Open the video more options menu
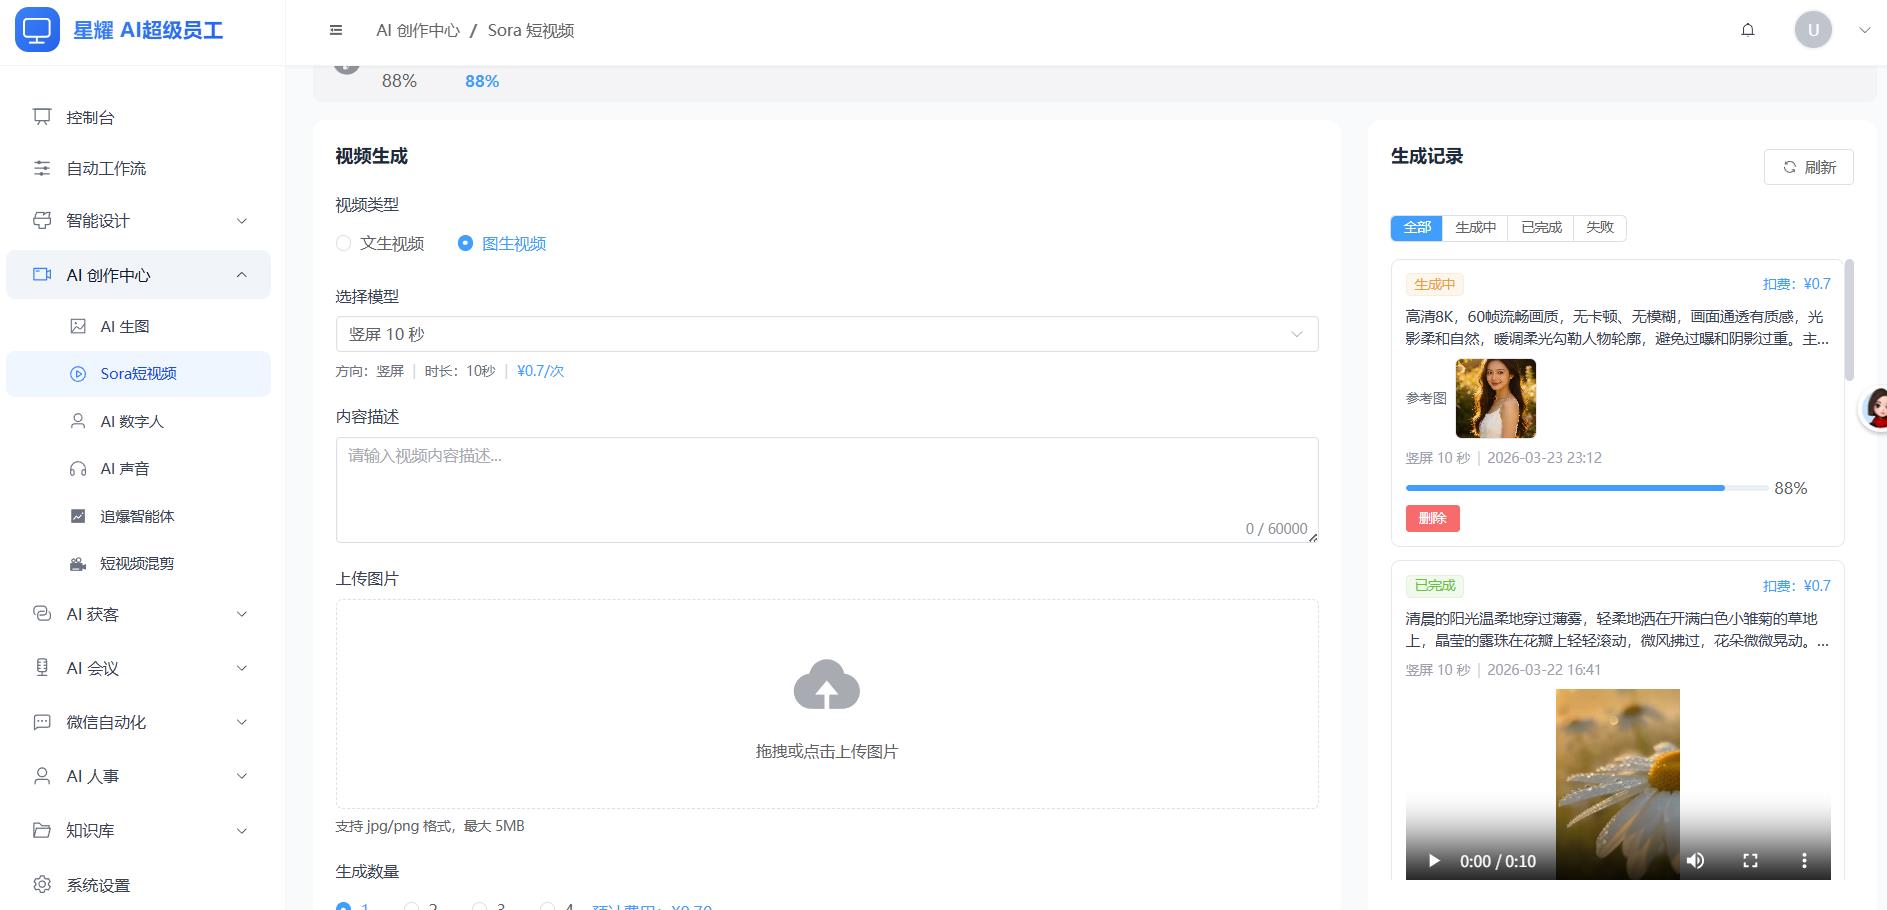 pos(1804,861)
